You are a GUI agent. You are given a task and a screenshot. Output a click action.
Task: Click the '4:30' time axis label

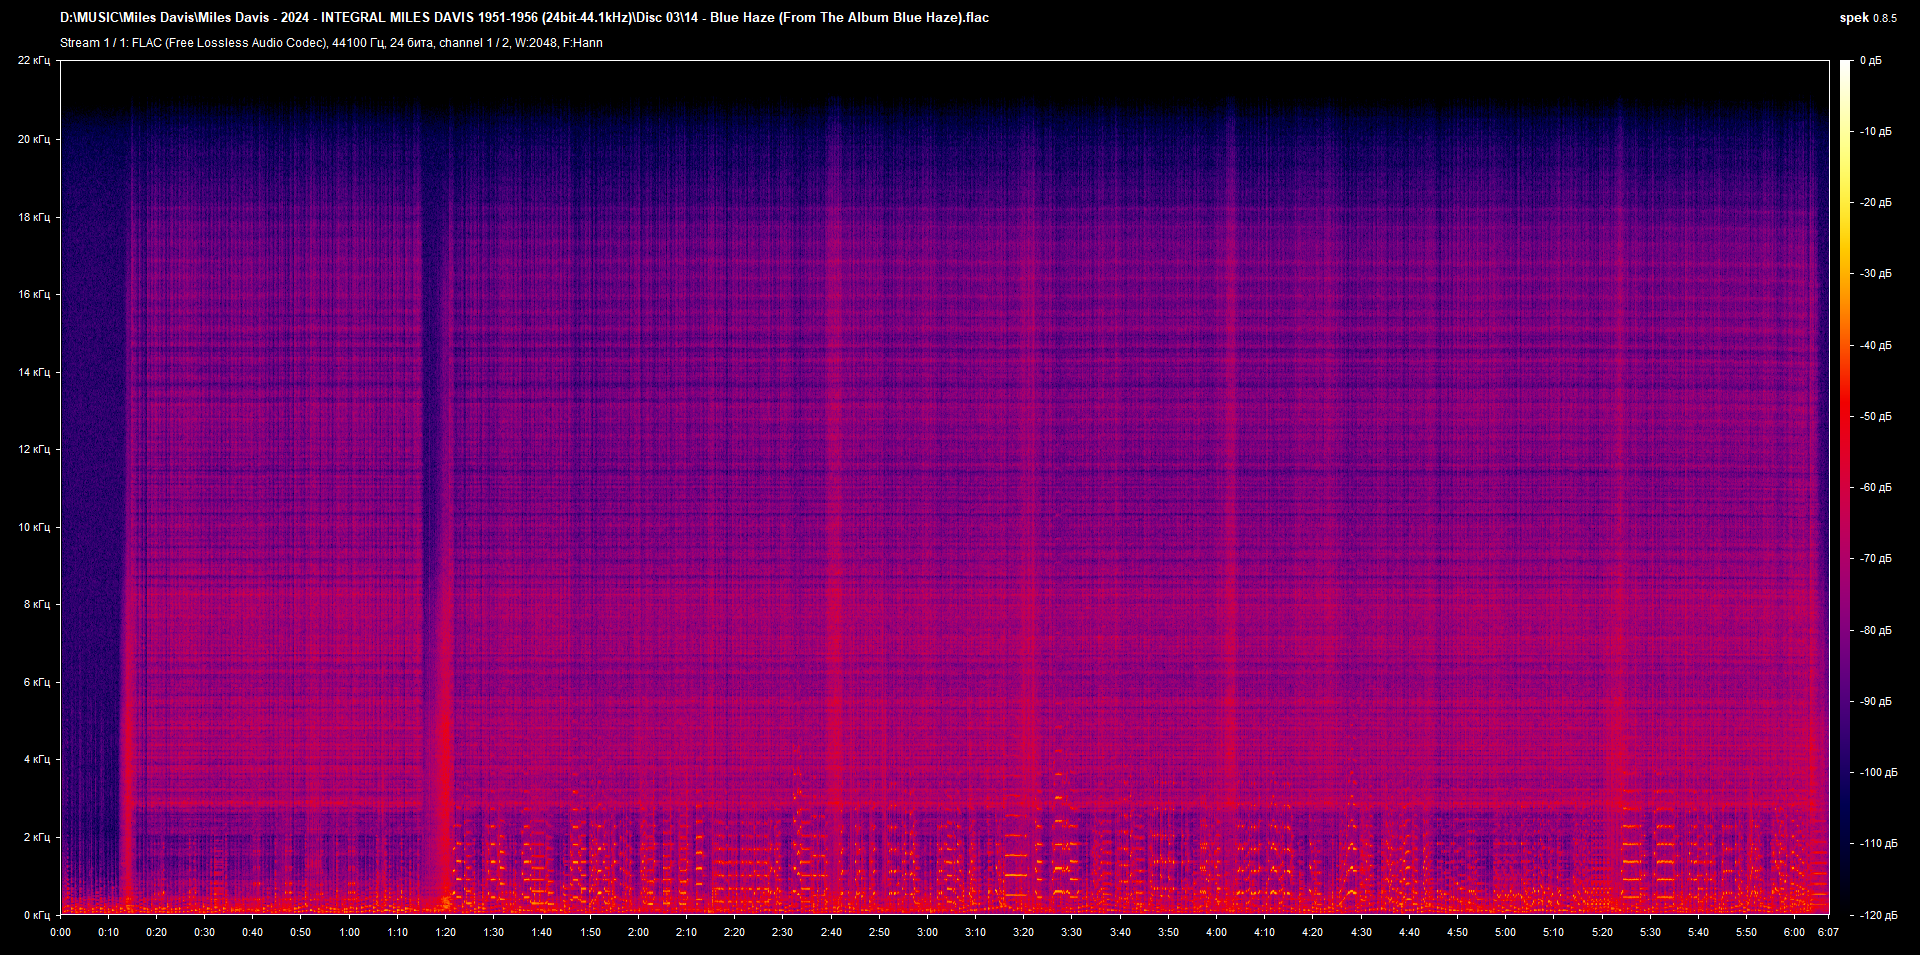click(x=1361, y=932)
